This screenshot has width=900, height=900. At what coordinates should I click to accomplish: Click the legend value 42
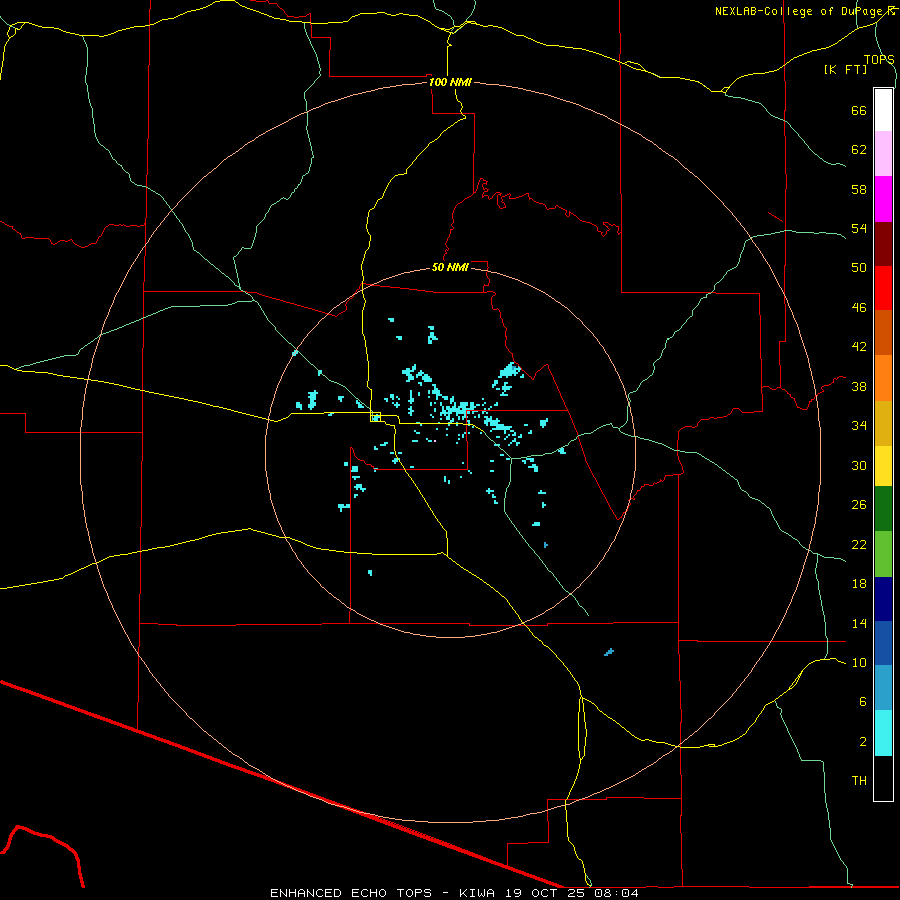point(859,346)
